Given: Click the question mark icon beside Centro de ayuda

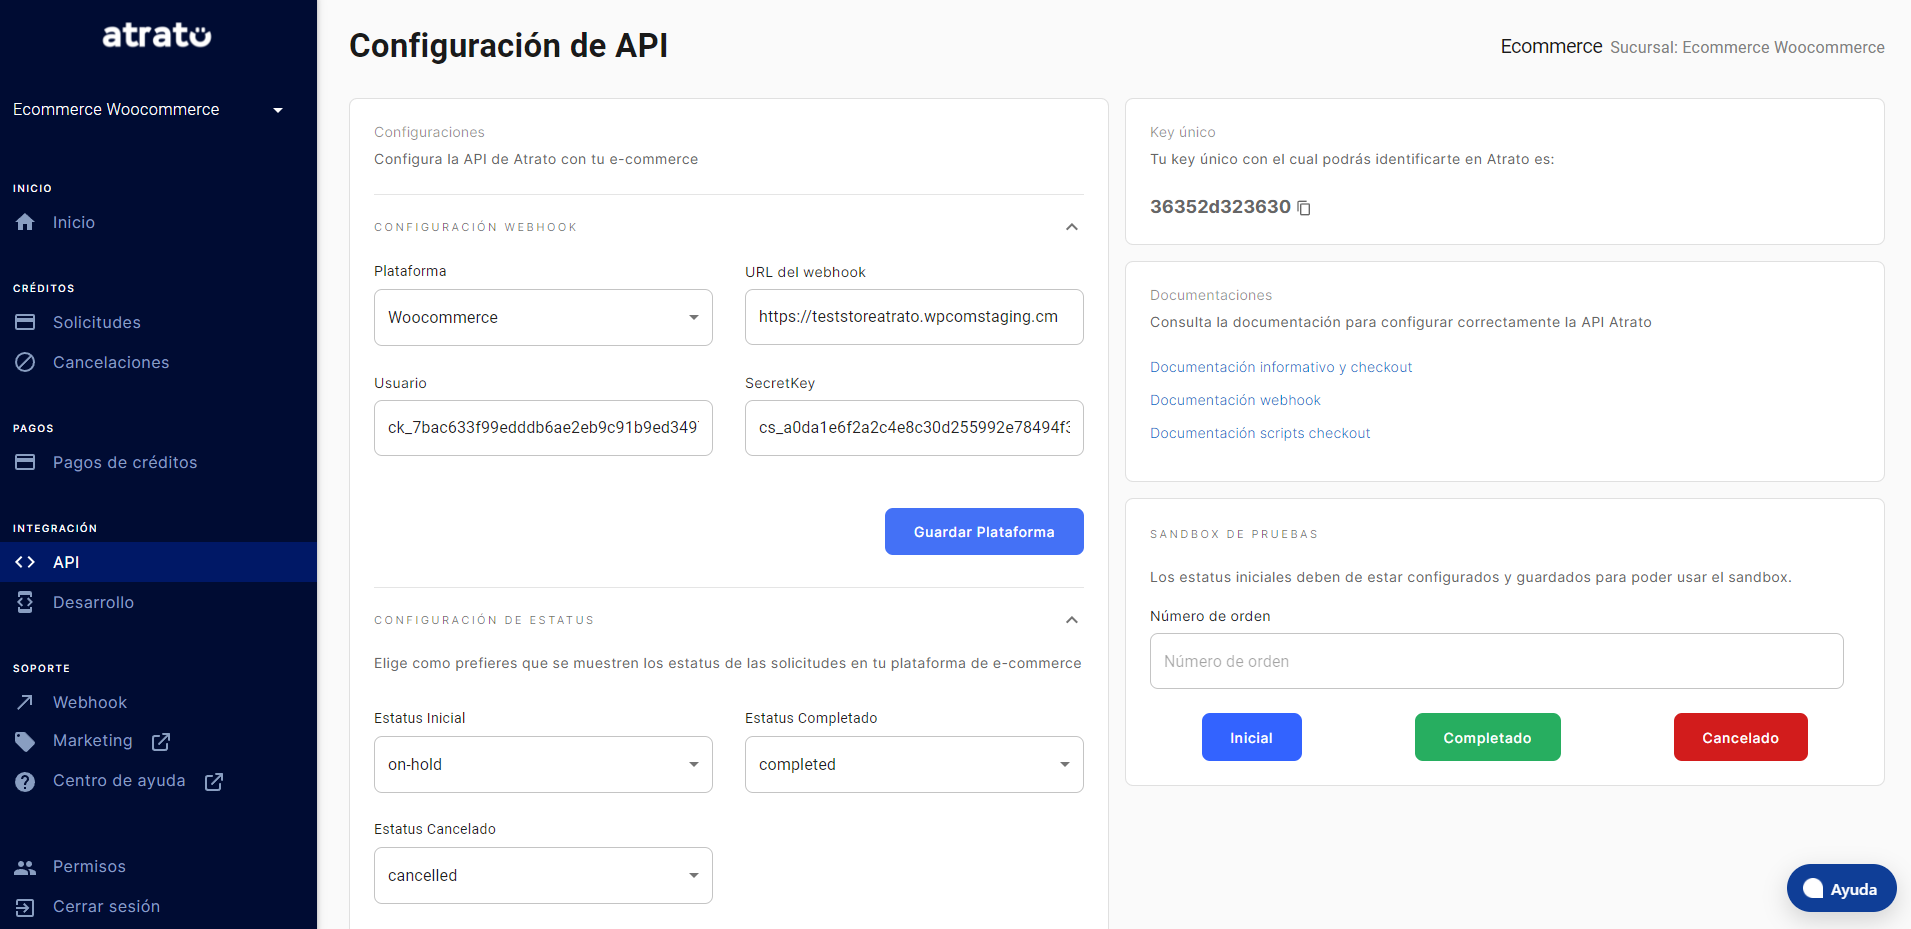Looking at the screenshot, I should click(x=25, y=781).
